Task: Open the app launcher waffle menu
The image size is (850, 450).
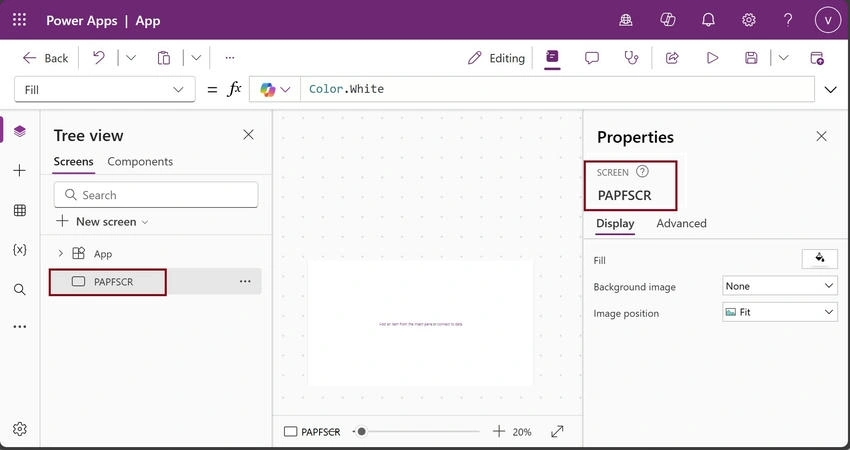Action: point(20,21)
